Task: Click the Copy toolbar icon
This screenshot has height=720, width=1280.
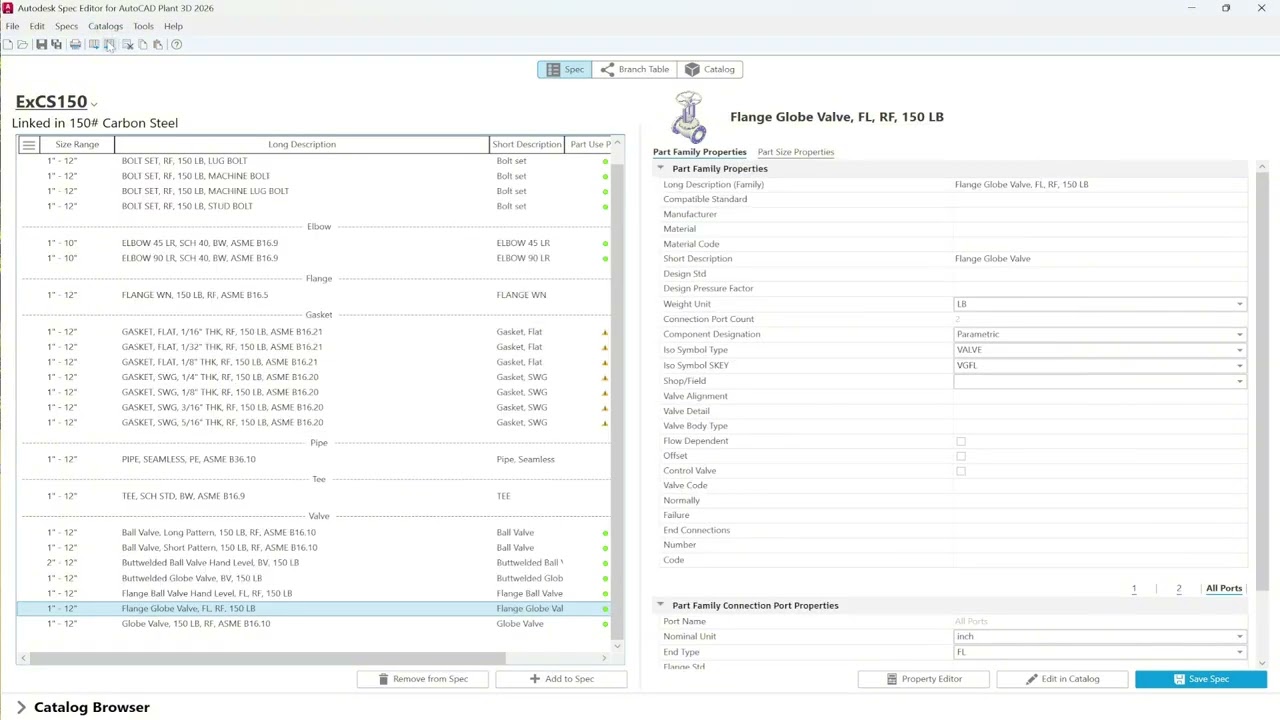Action: (142, 44)
